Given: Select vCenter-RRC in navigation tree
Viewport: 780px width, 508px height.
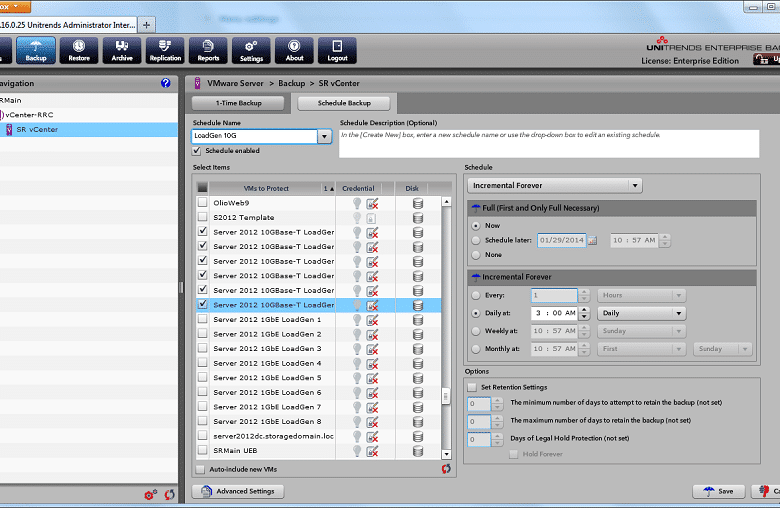Looking at the screenshot, I should 29,115.
